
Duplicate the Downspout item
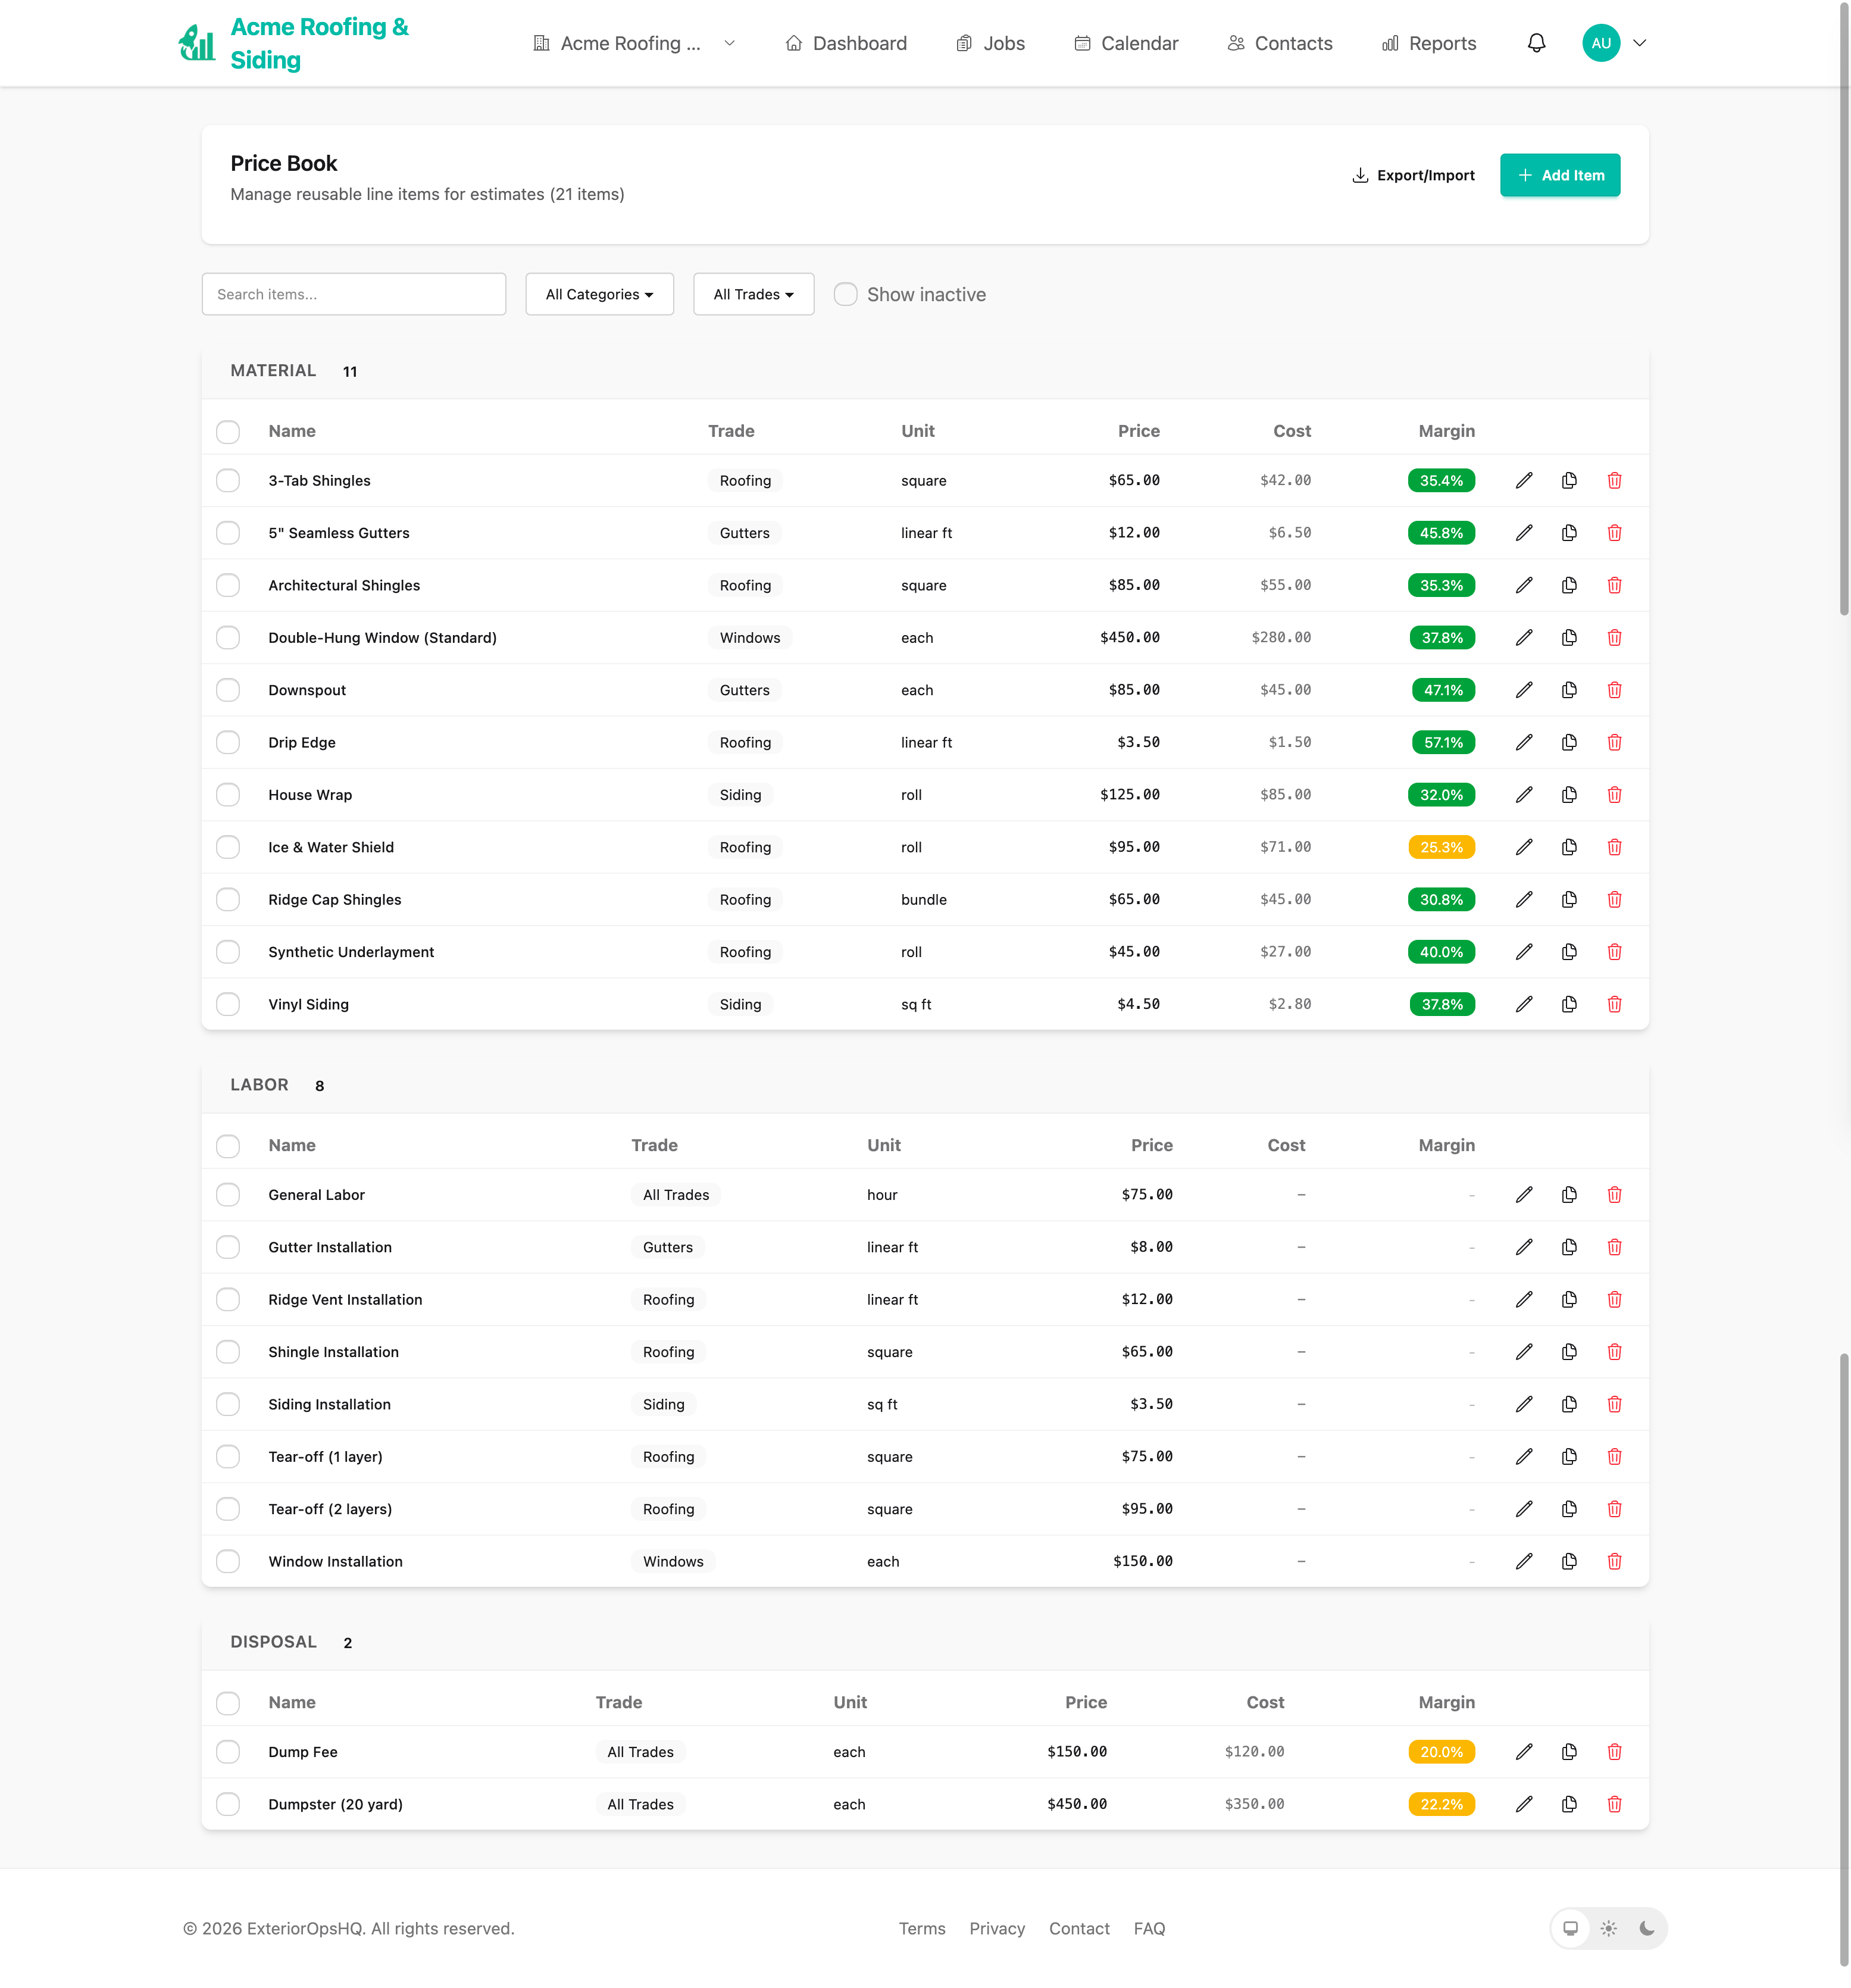[x=1569, y=690]
